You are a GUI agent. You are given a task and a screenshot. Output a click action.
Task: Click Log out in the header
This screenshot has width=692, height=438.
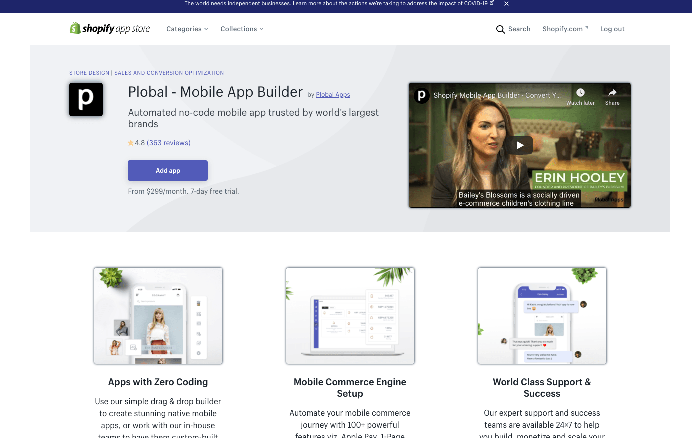click(612, 29)
